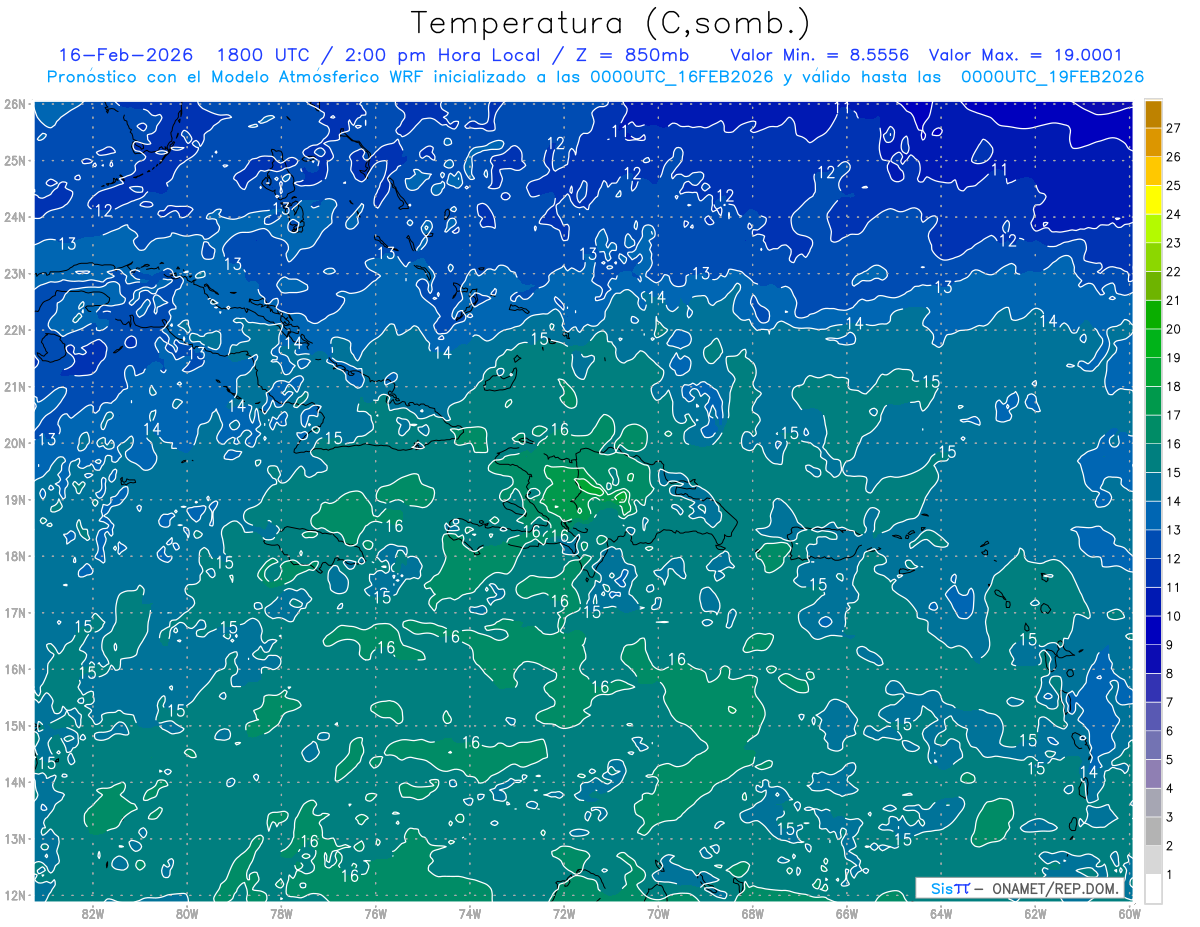Click colorbar legend label 20
The width and height of the screenshot is (1200, 927).
click(1173, 329)
